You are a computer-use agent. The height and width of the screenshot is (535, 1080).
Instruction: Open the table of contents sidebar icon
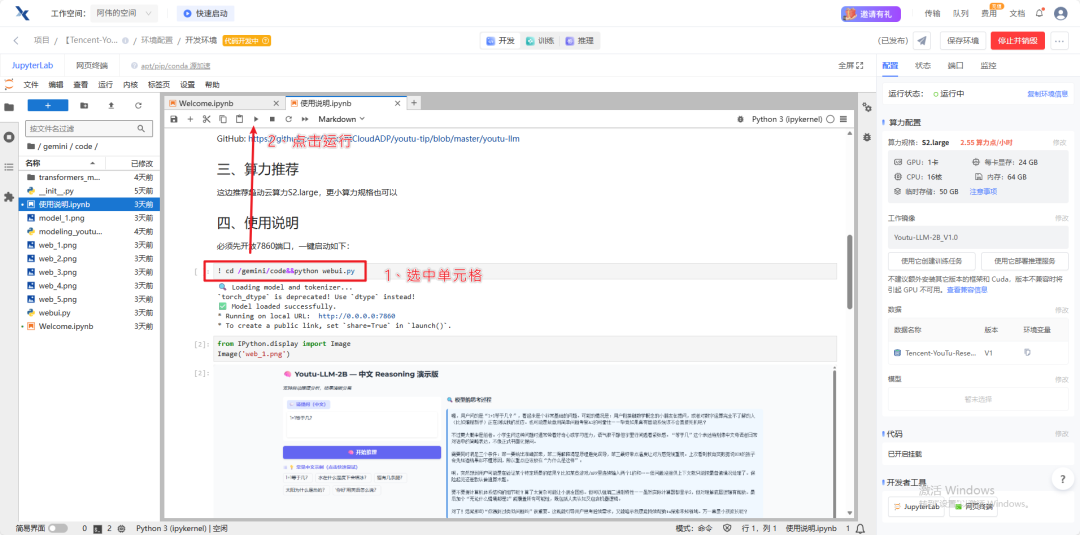click(9, 167)
